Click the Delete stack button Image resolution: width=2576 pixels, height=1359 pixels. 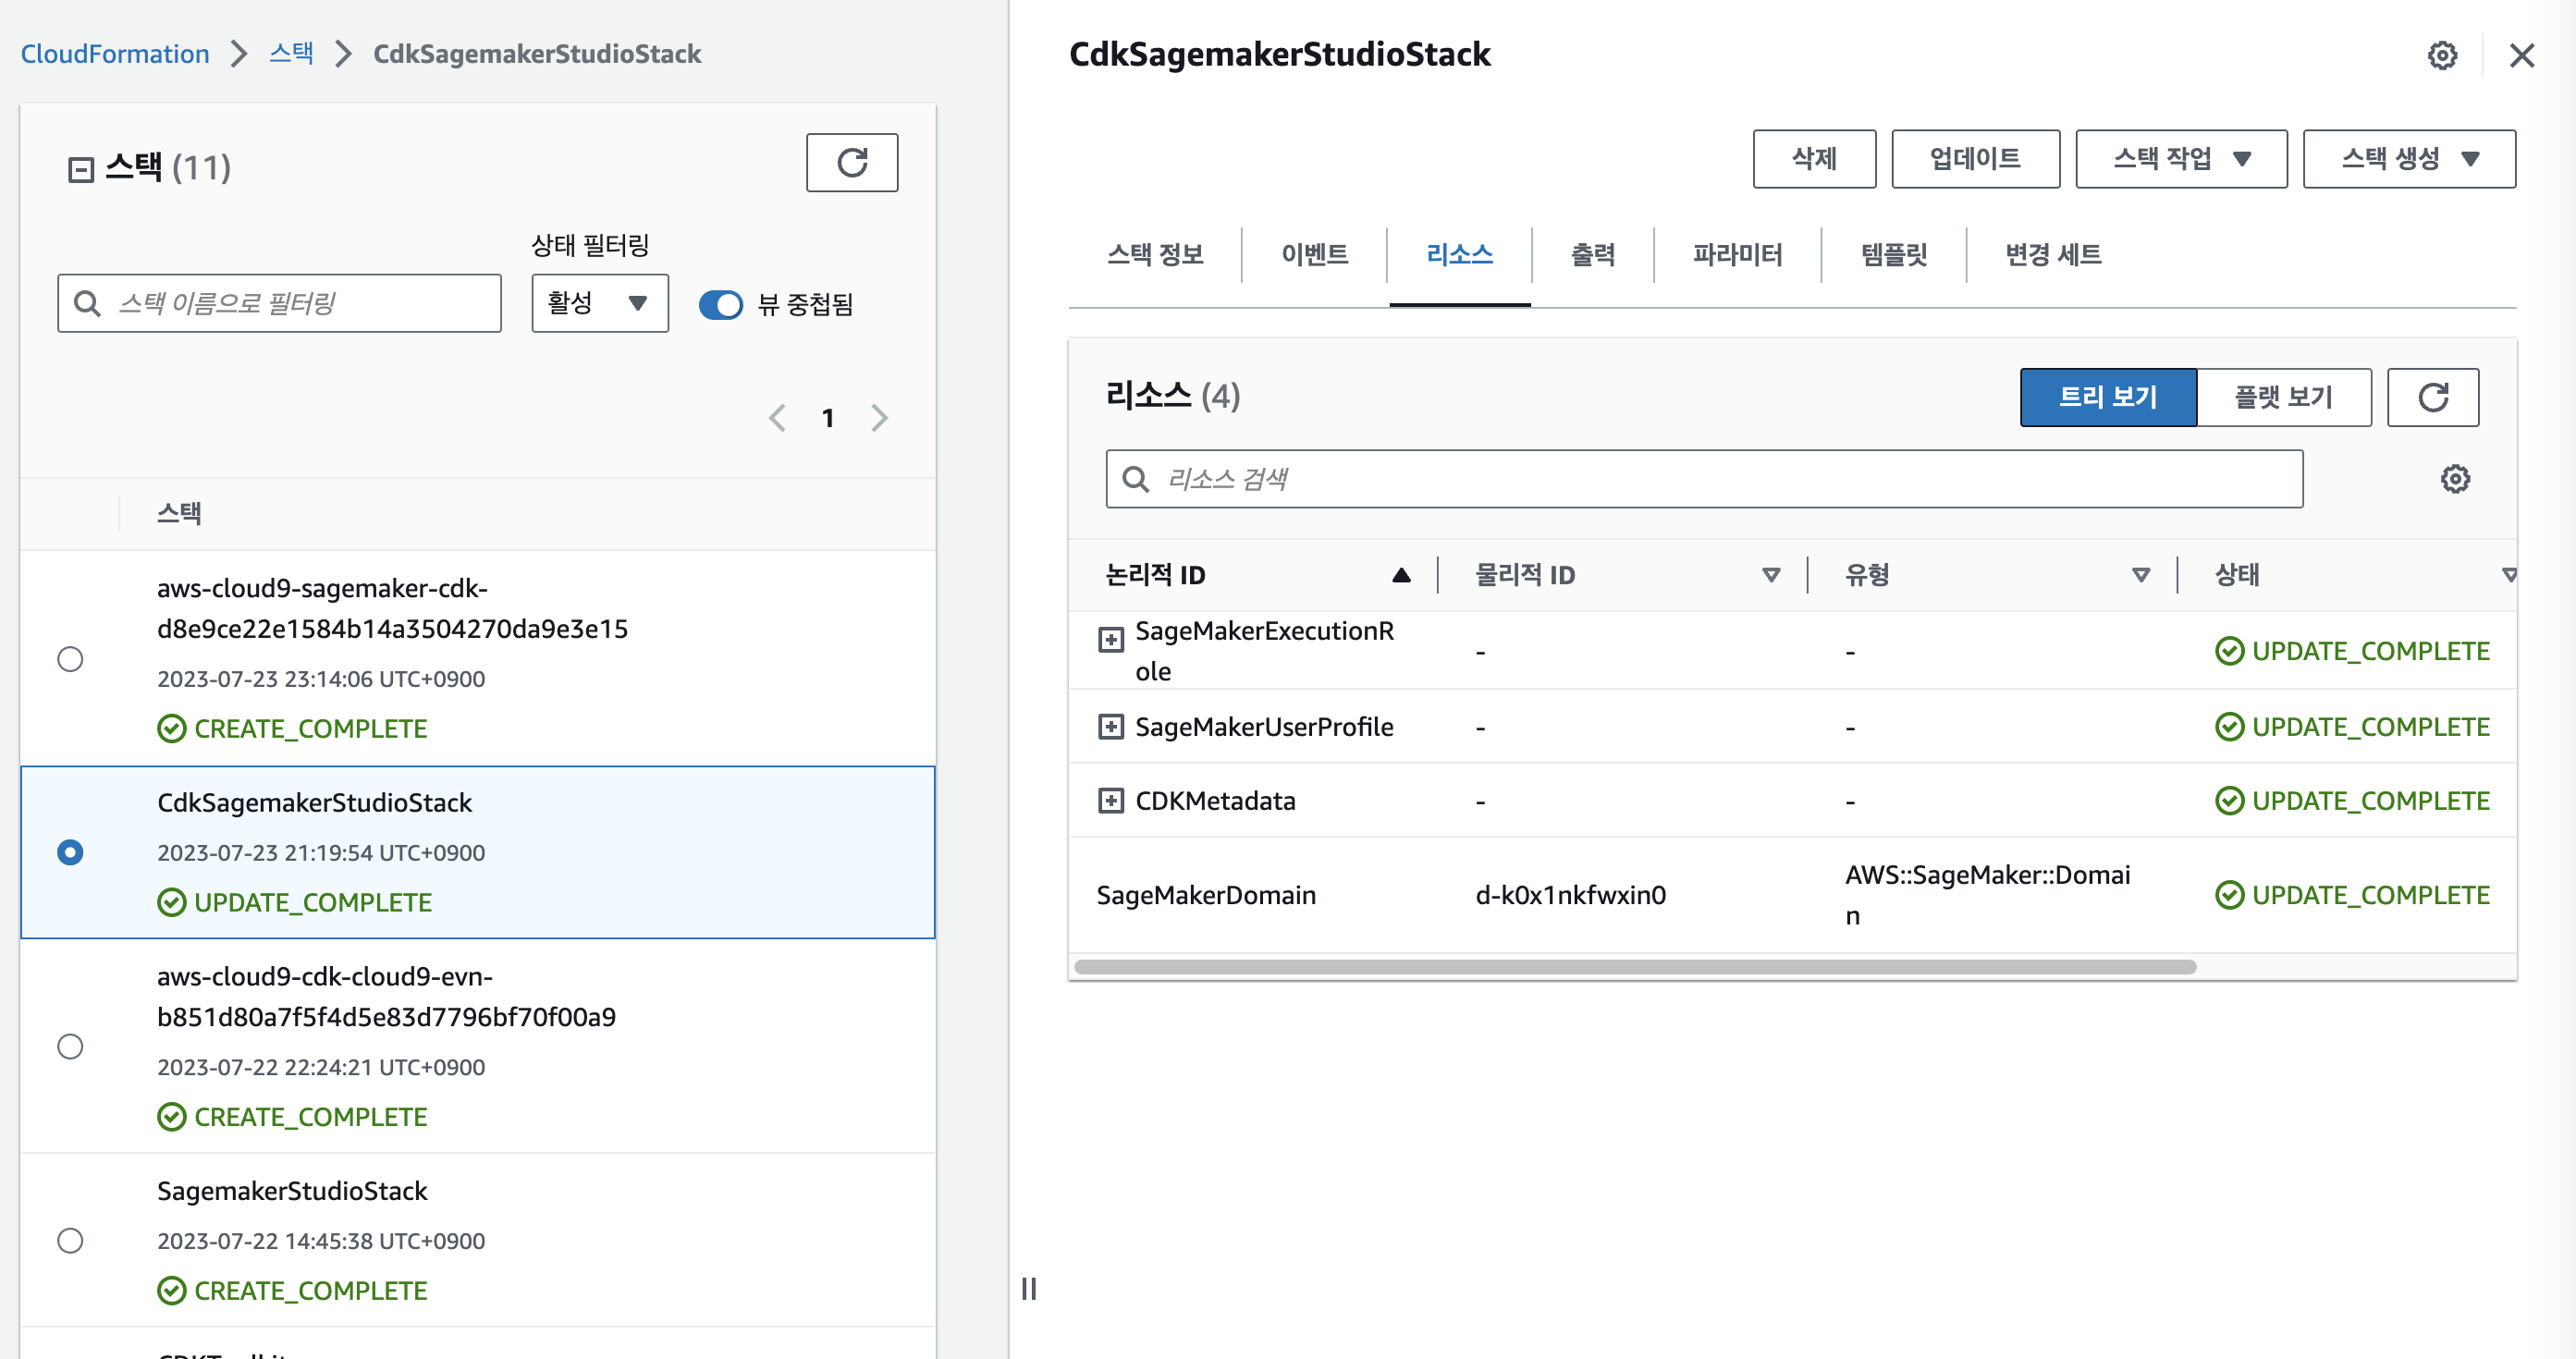click(1813, 158)
